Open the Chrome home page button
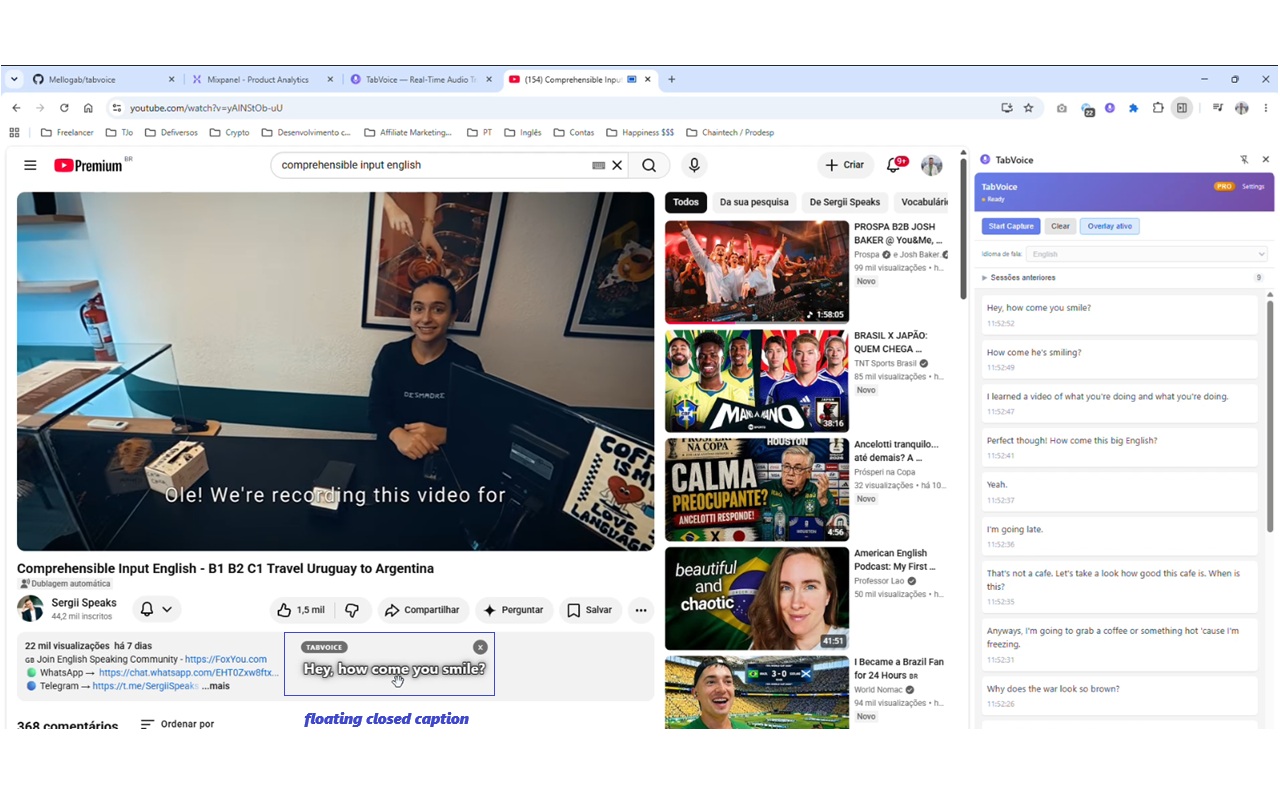This screenshot has width=1280, height=800. [x=88, y=108]
